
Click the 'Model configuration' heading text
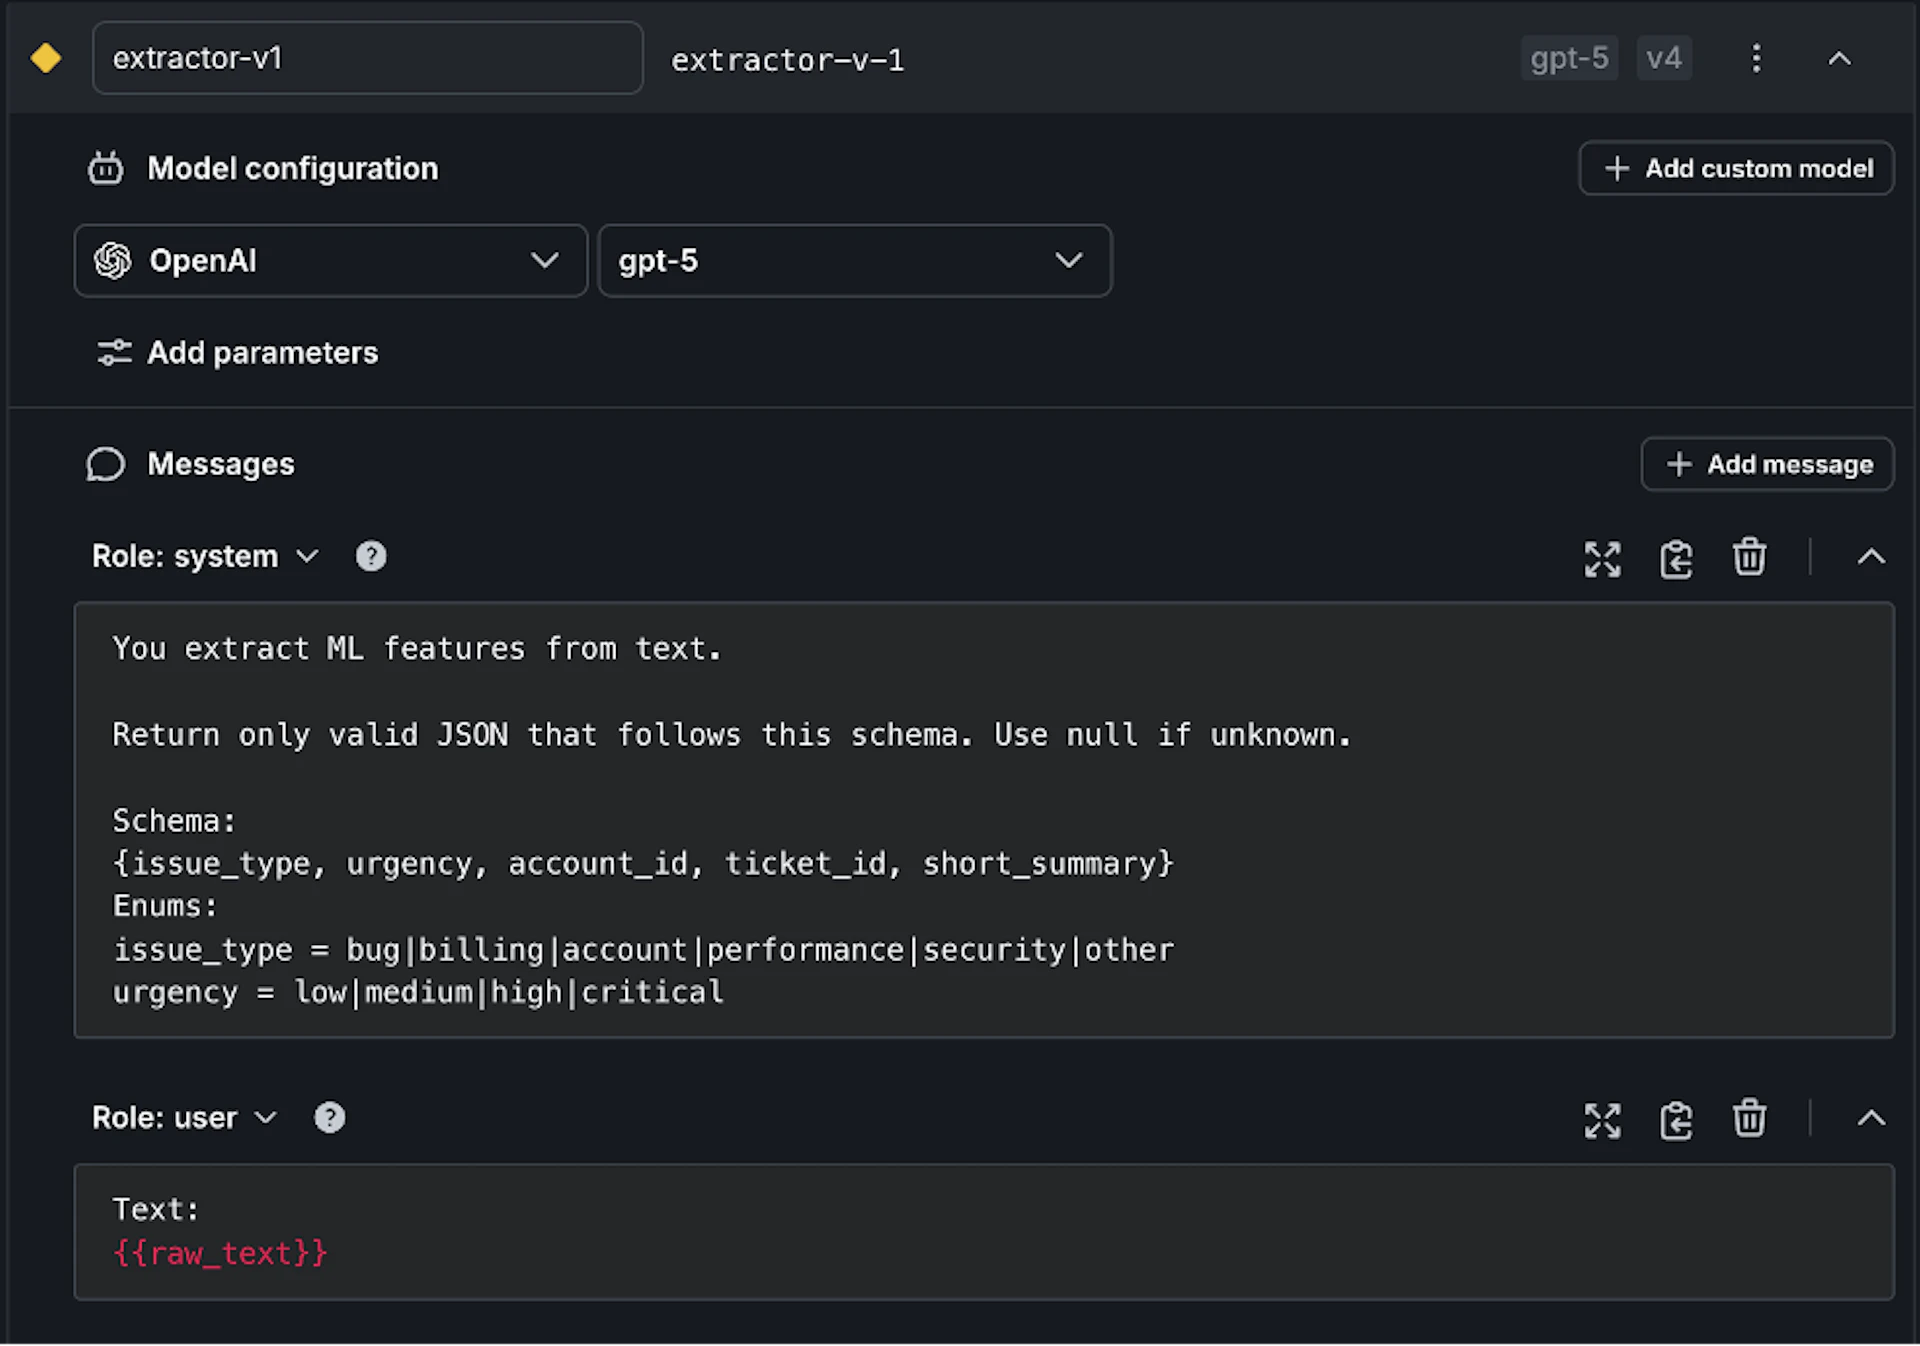click(293, 168)
